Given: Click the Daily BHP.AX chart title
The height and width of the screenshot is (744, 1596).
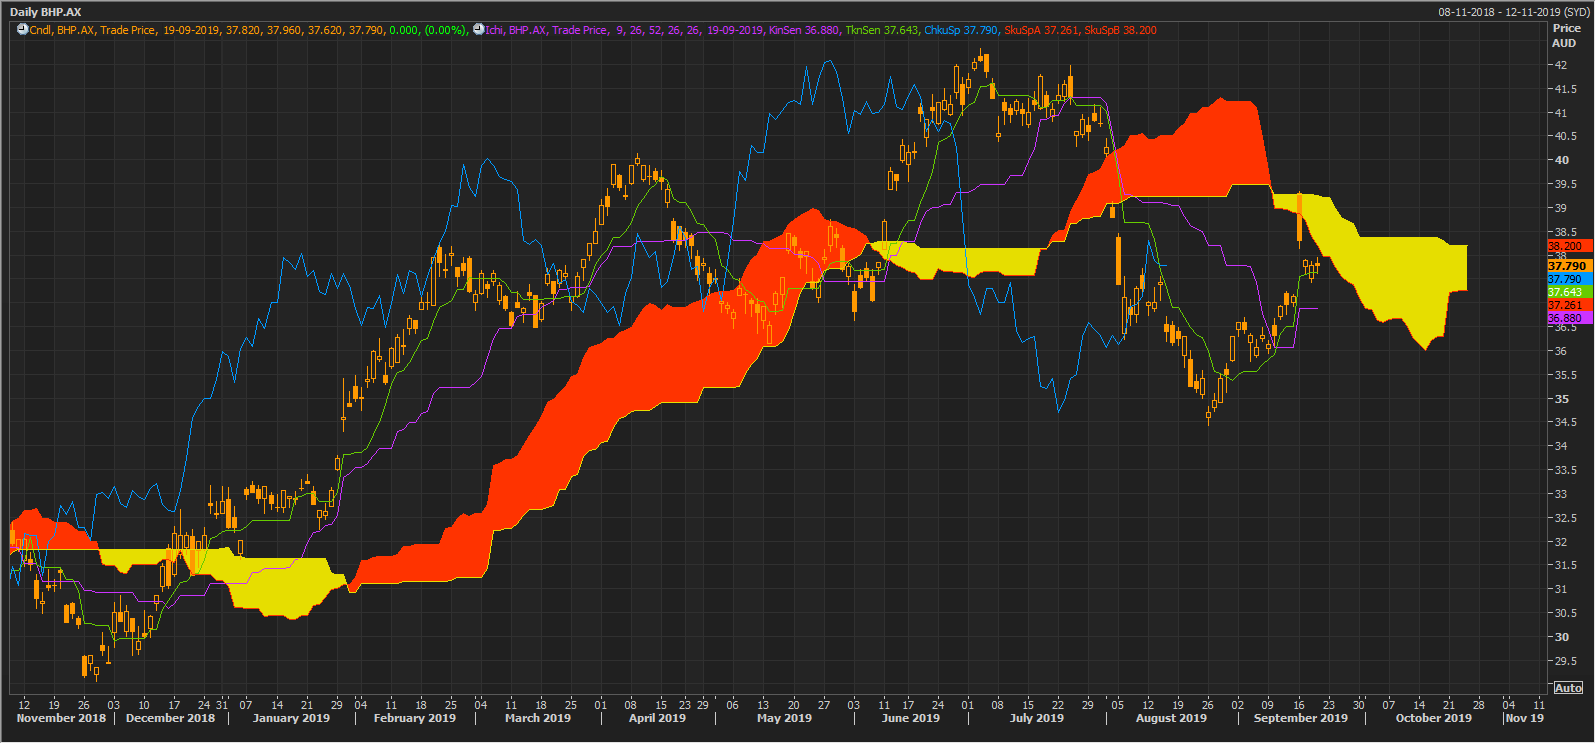Looking at the screenshot, I should [x=46, y=12].
